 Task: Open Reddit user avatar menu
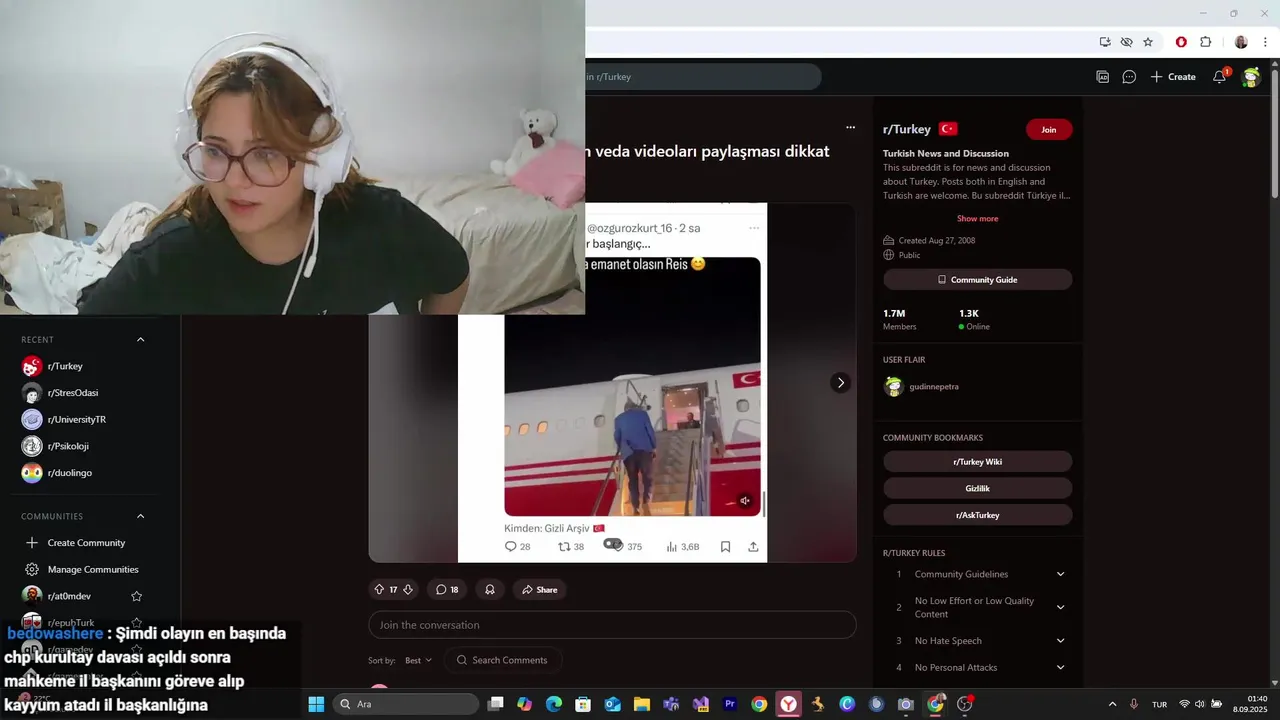click(1251, 77)
